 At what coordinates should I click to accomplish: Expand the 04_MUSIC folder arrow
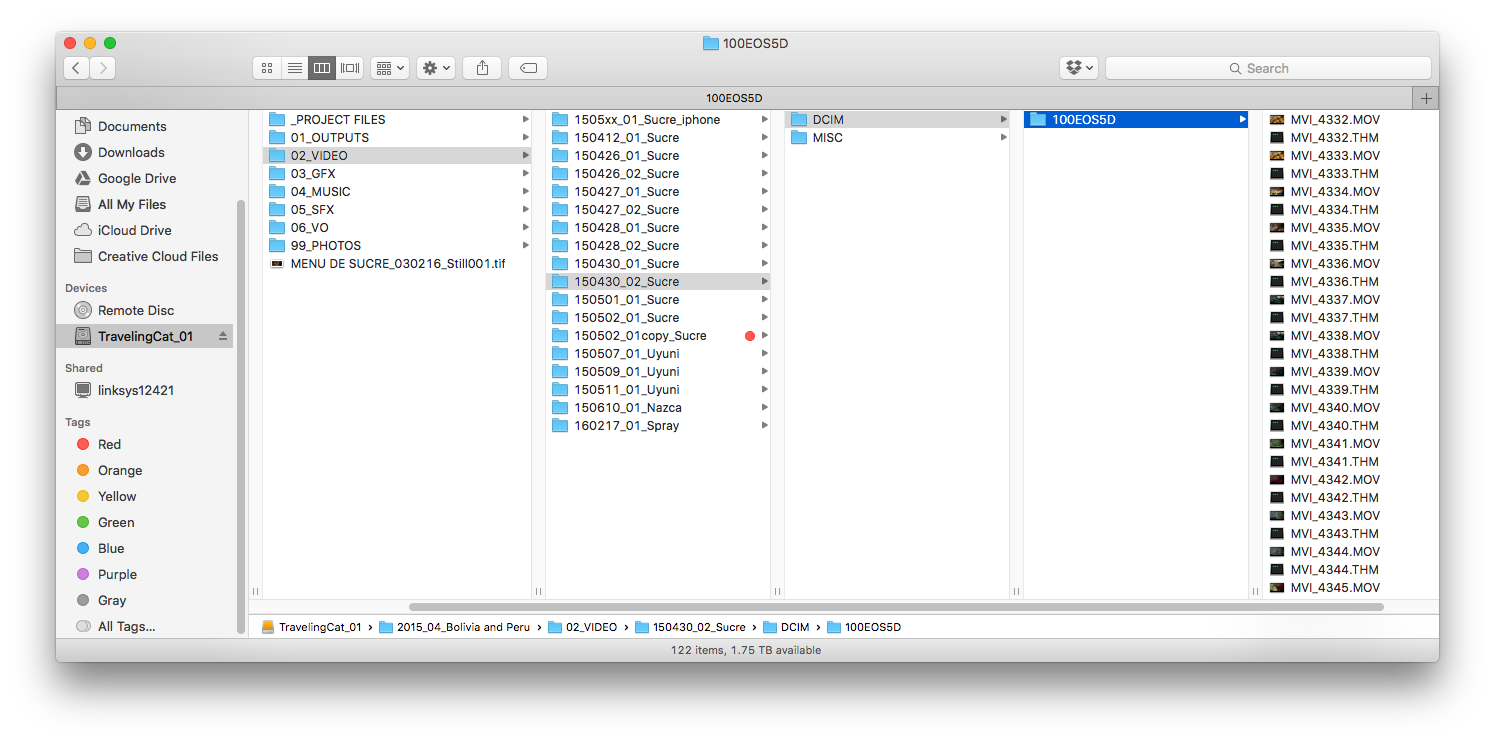click(x=526, y=191)
